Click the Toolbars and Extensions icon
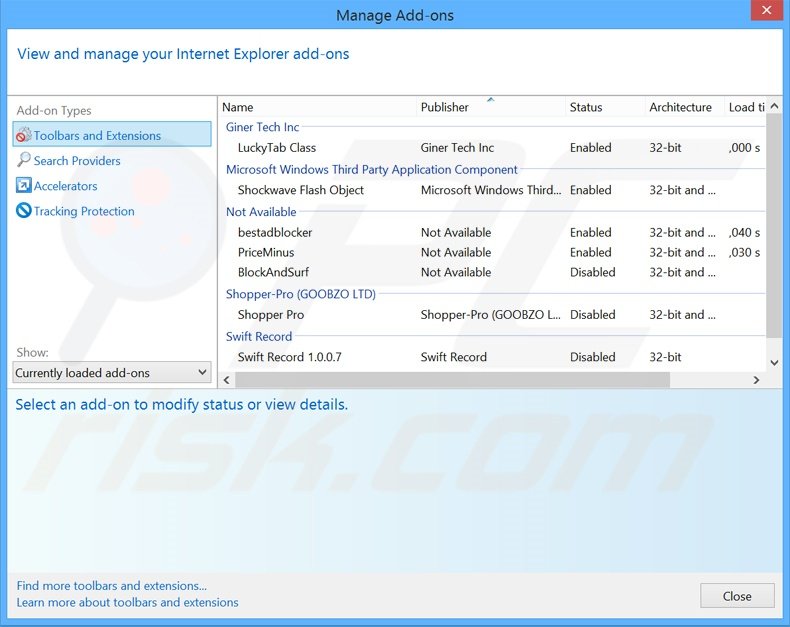 click(x=24, y=135)
